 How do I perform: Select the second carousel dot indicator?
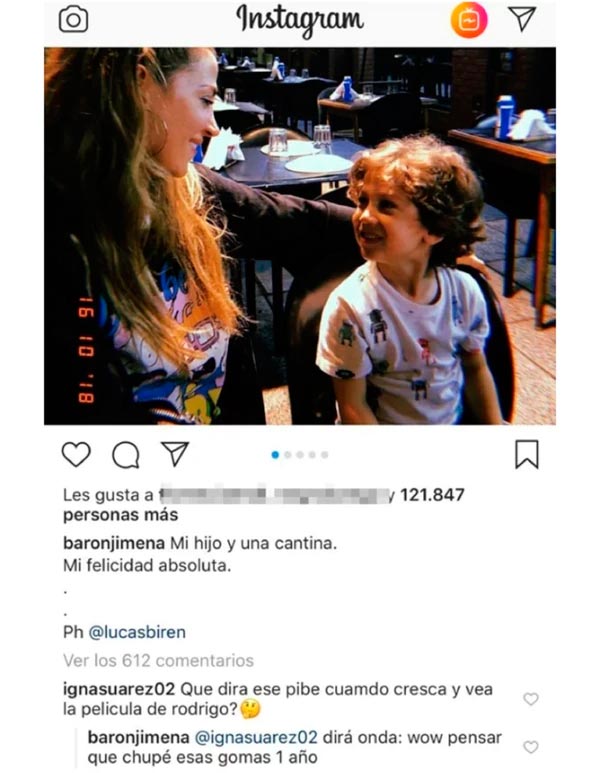(288, 455)
